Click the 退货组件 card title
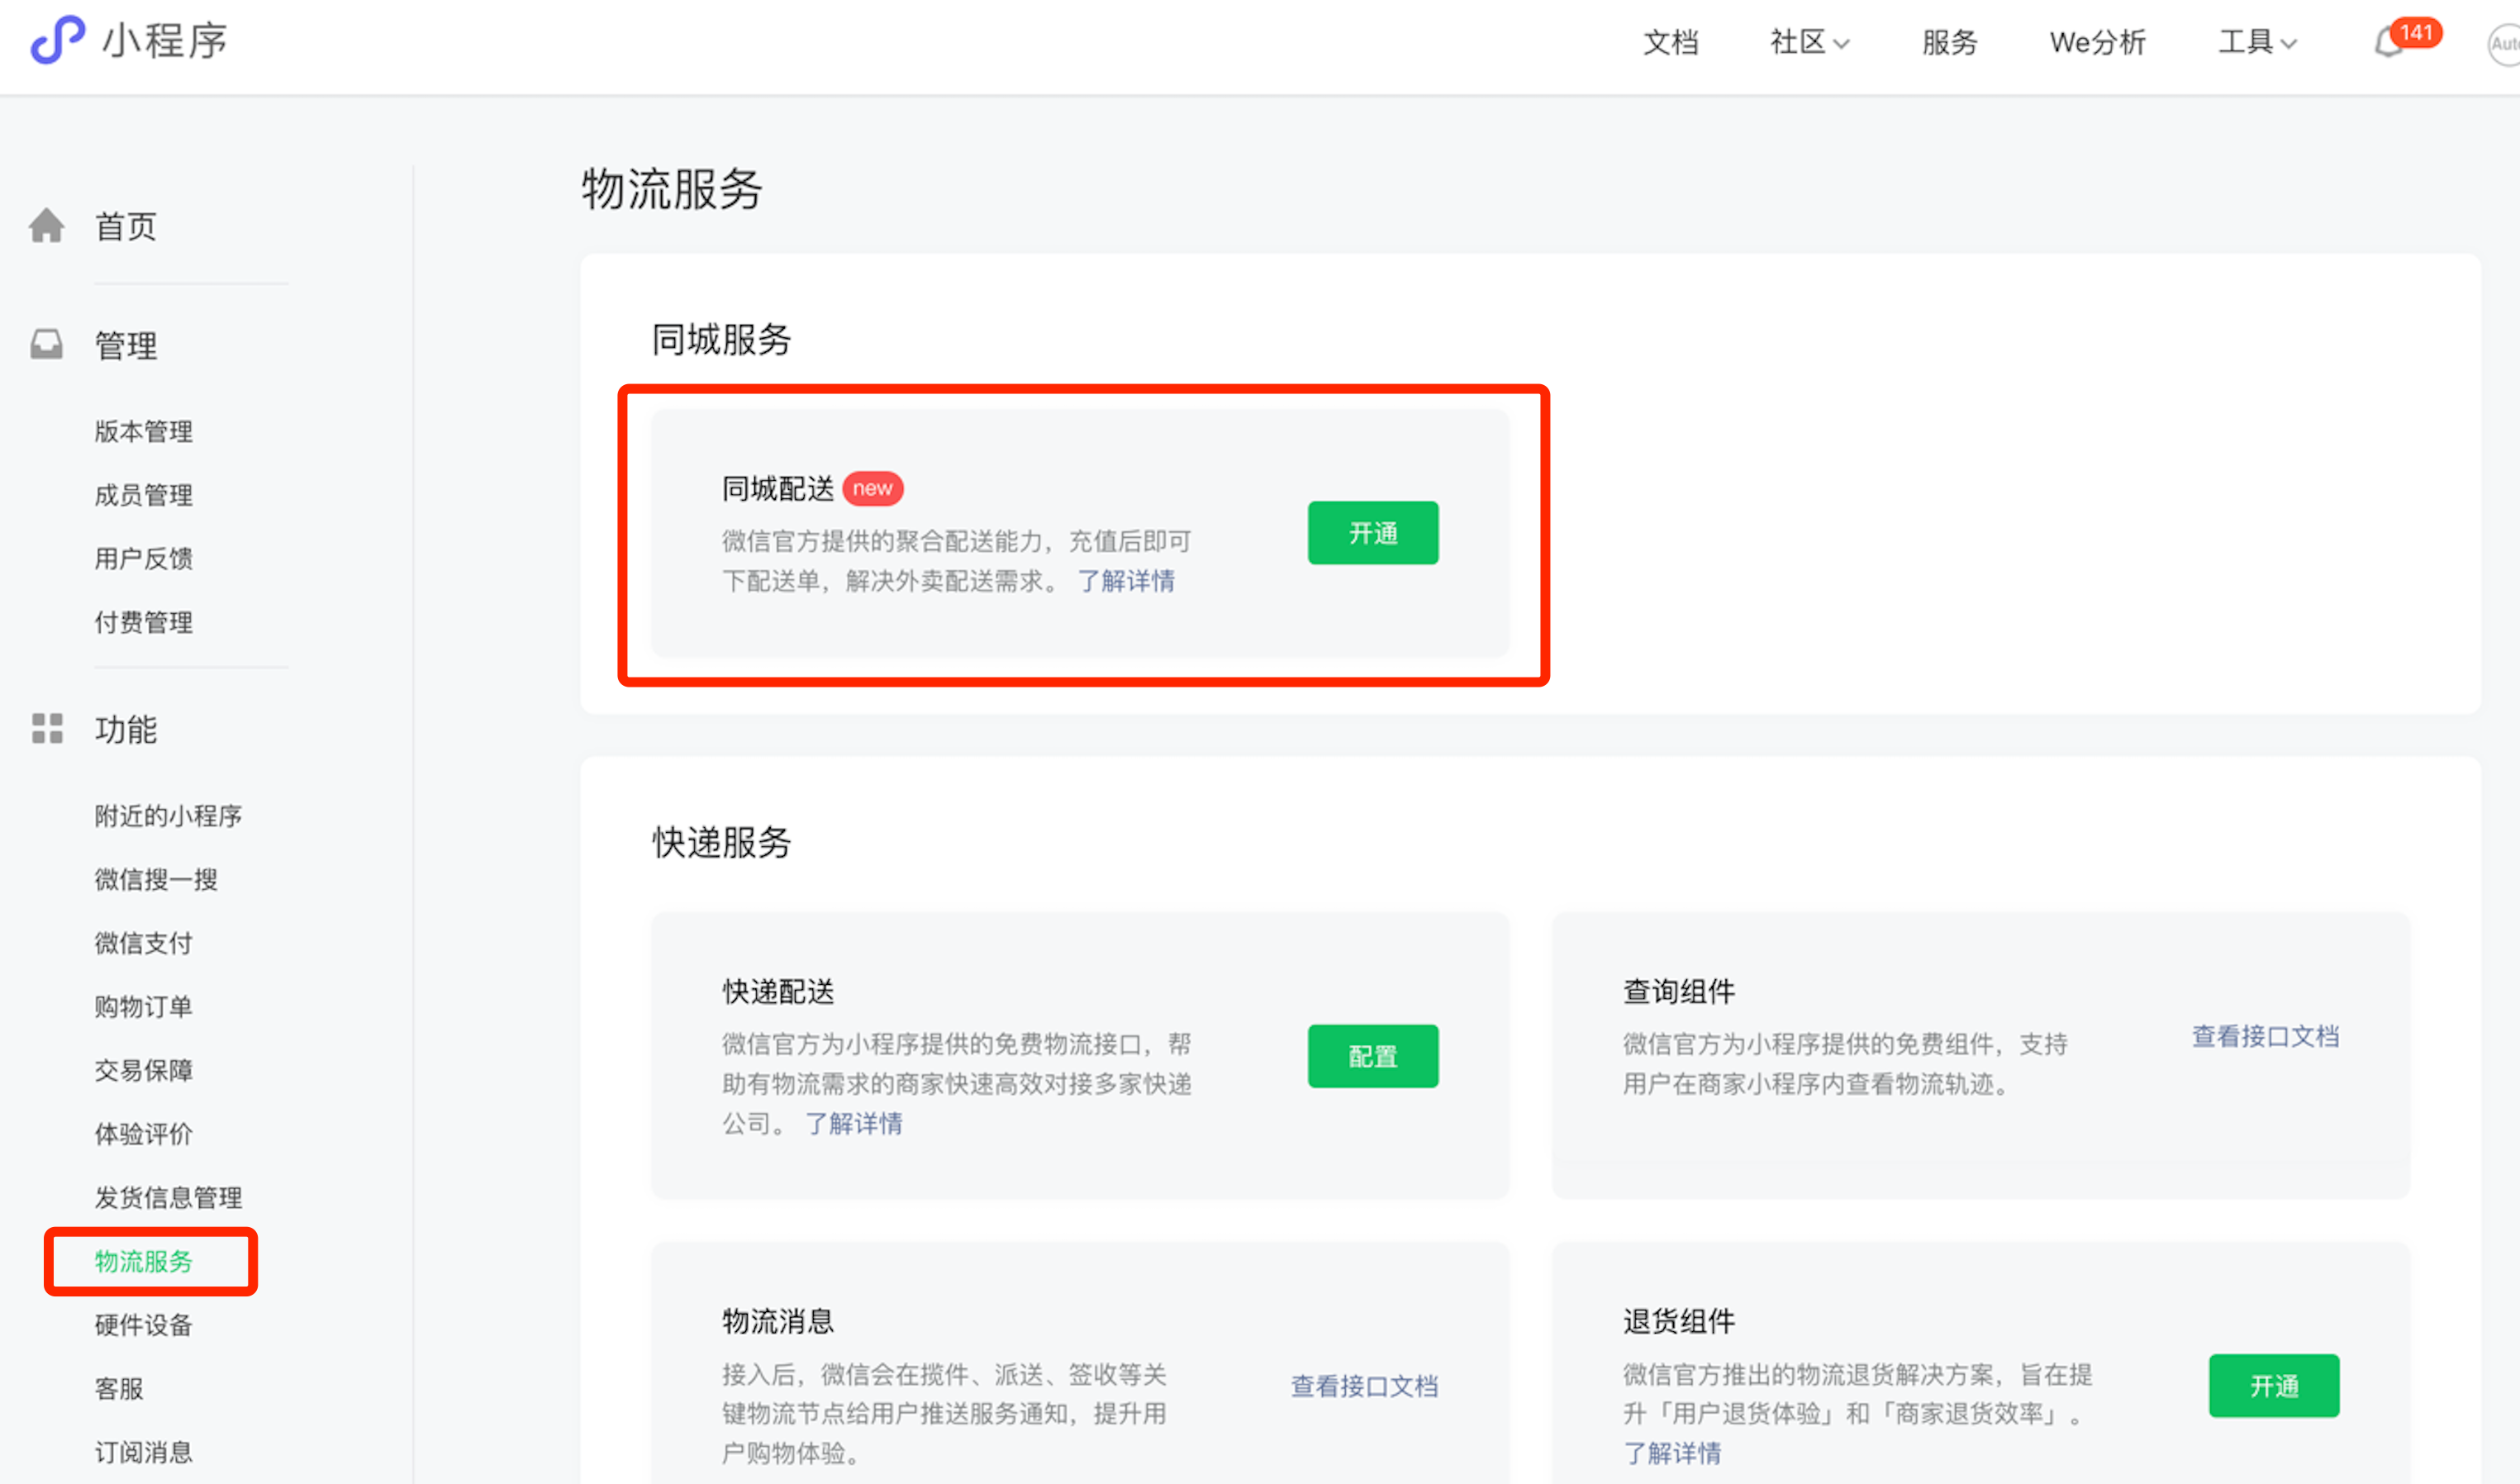 (x=1679, y=1321)
